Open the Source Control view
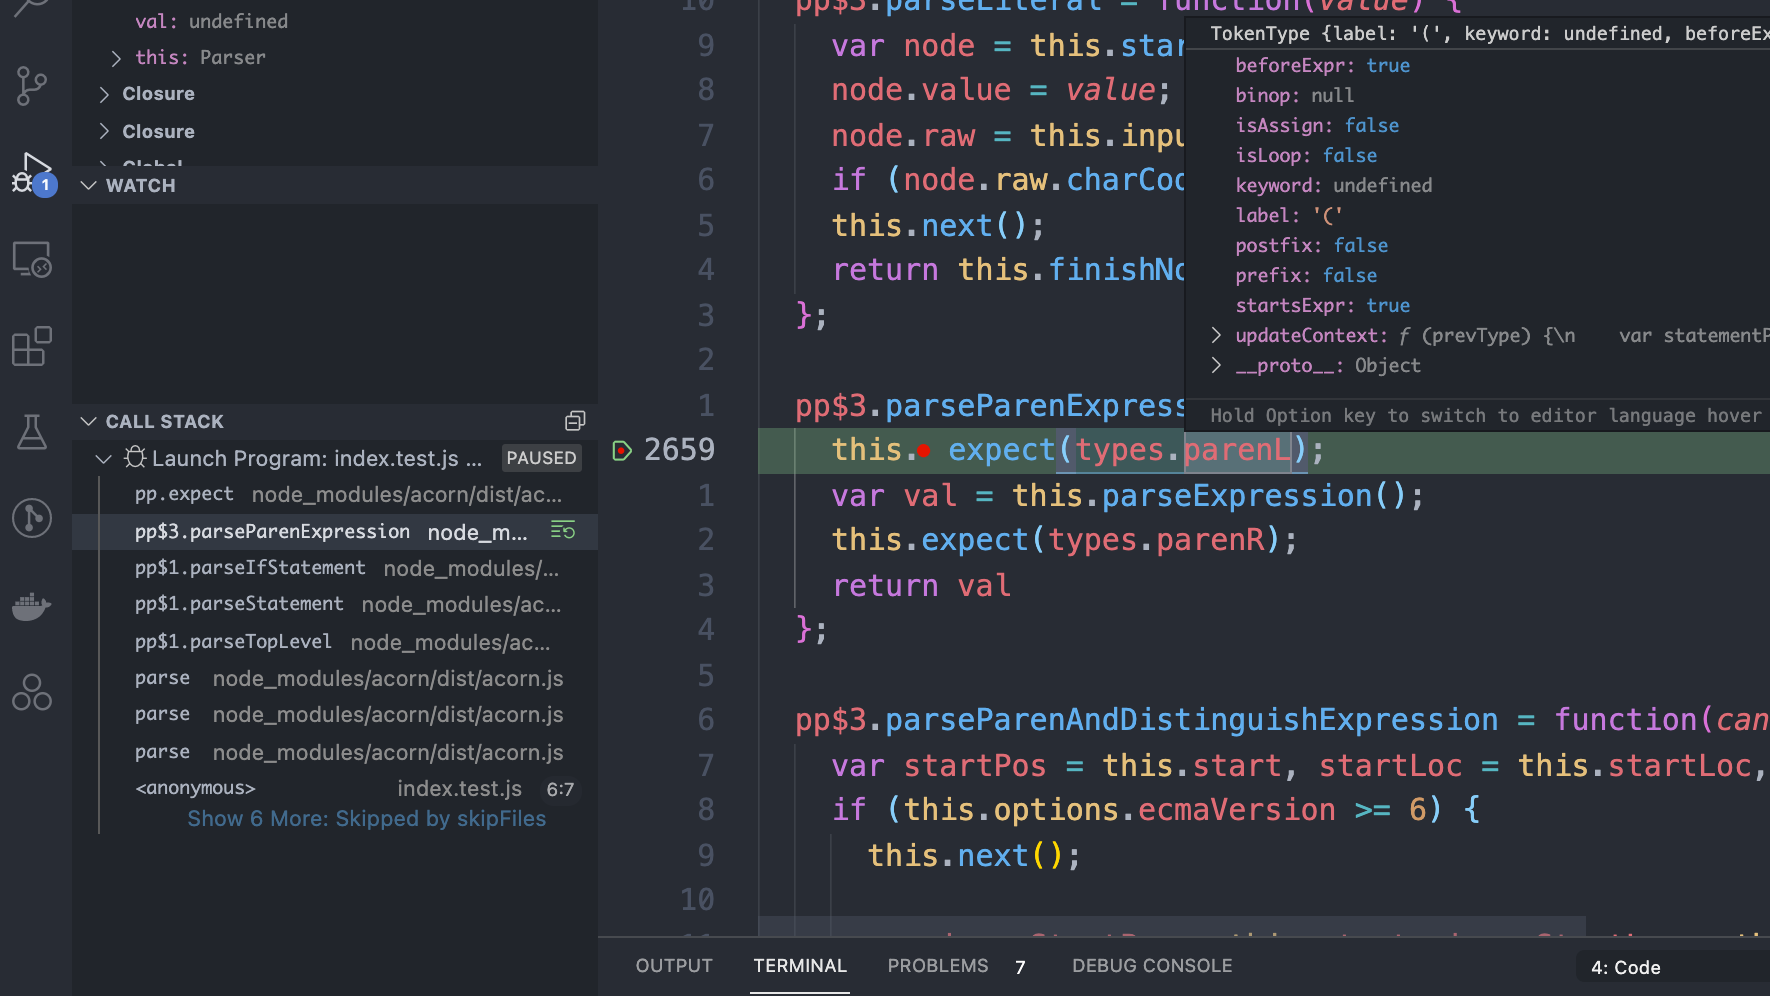The image size is (1770, 996). 32,86
